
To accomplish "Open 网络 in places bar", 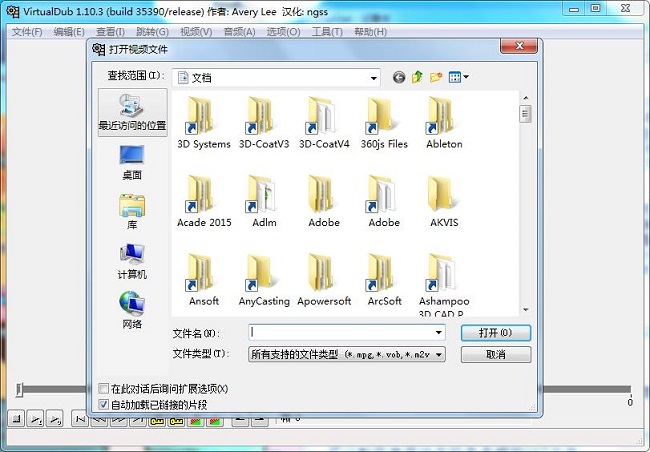I will (132, 311).
